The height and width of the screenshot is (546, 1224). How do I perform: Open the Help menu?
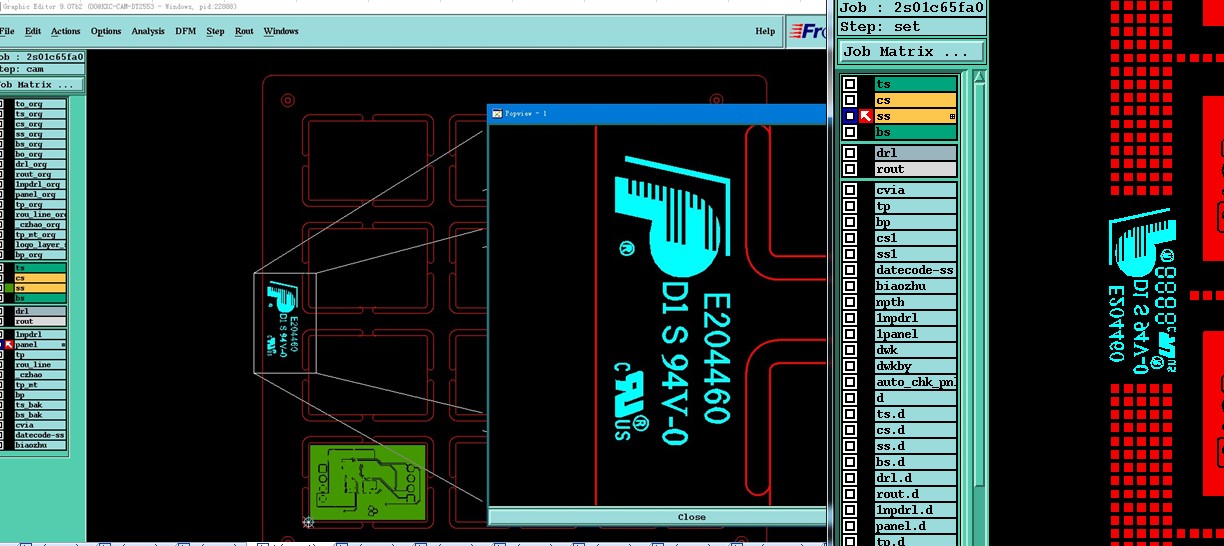point(765,31)
